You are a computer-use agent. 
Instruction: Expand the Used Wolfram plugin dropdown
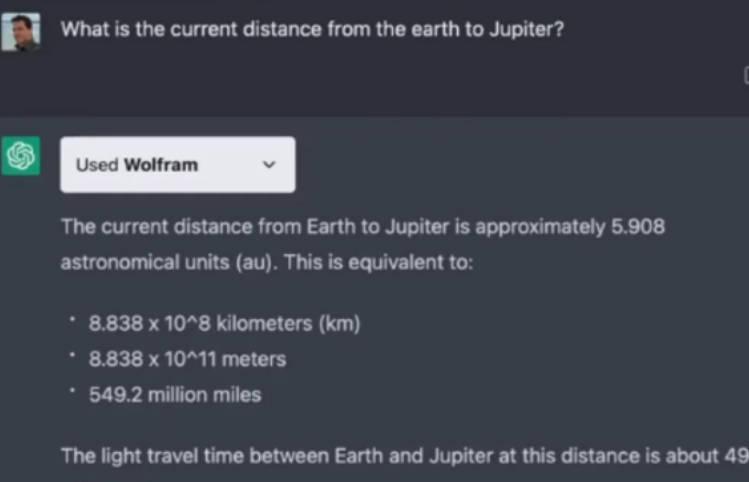(x=177, y=165)
